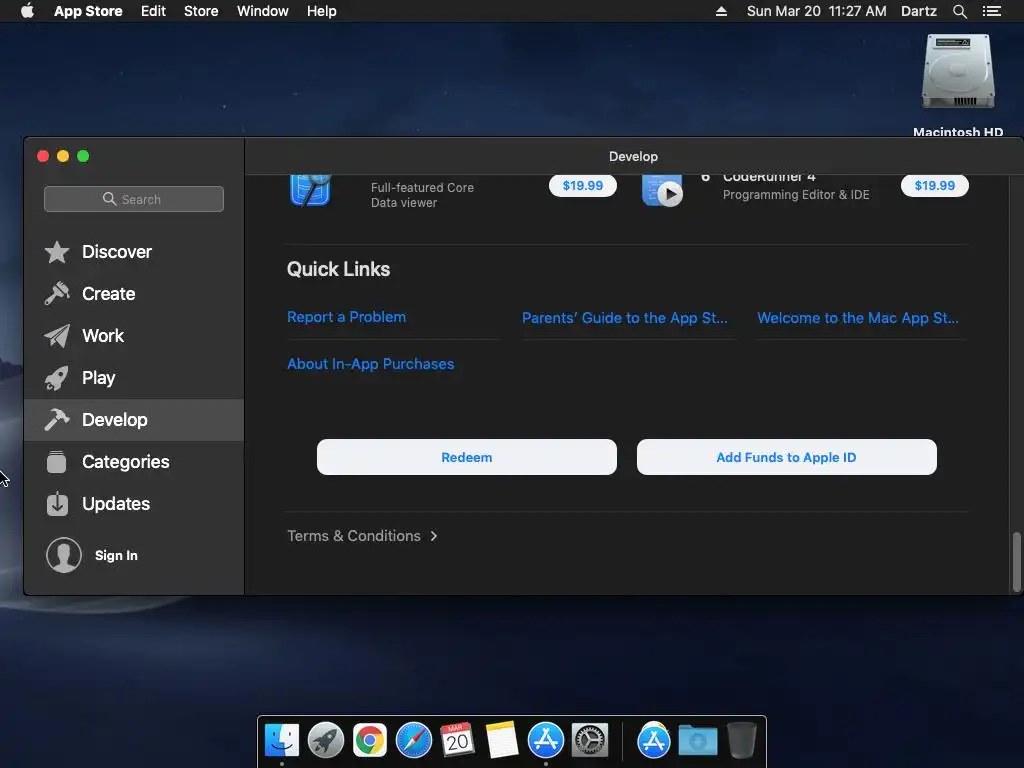The width and height of the screenshot is (1024, 768).
Task: Open Spotlight search in the menu bar
Action: (959, 11)
